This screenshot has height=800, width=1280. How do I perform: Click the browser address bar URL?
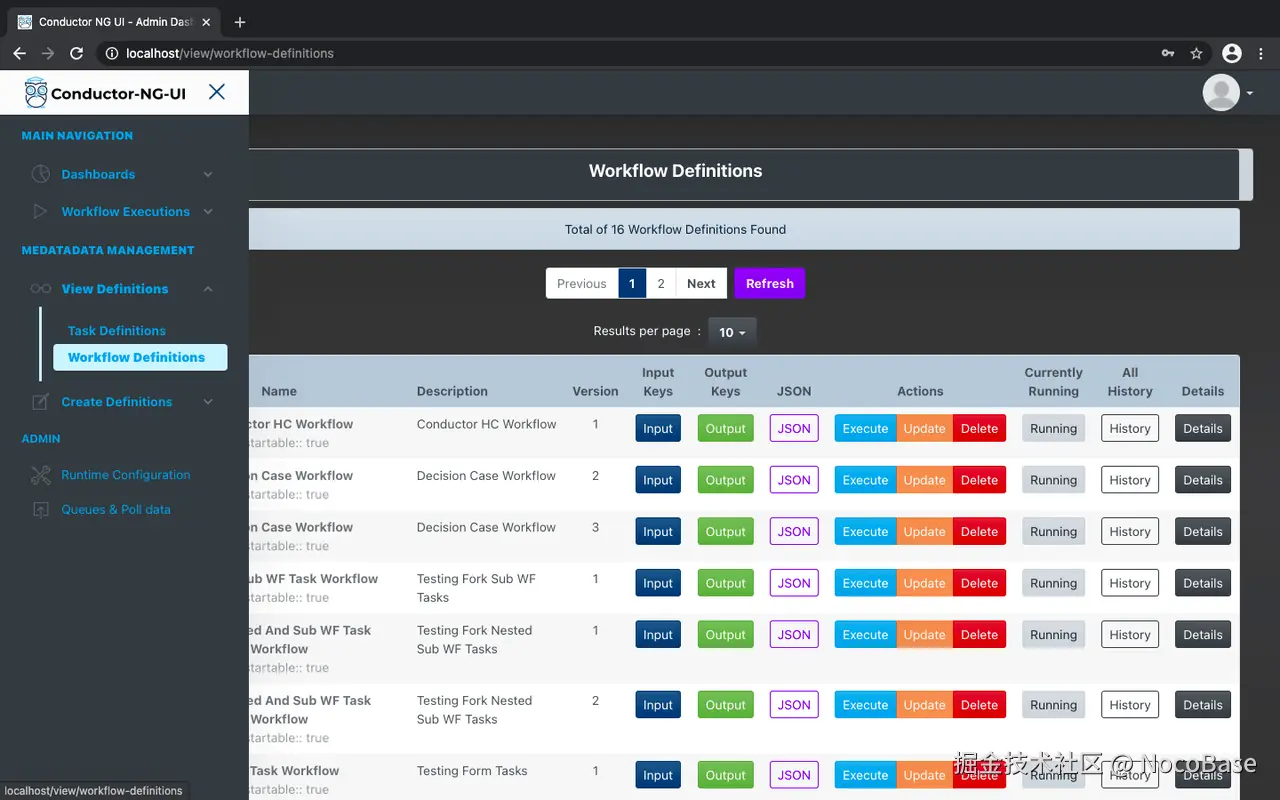[230, 53]
